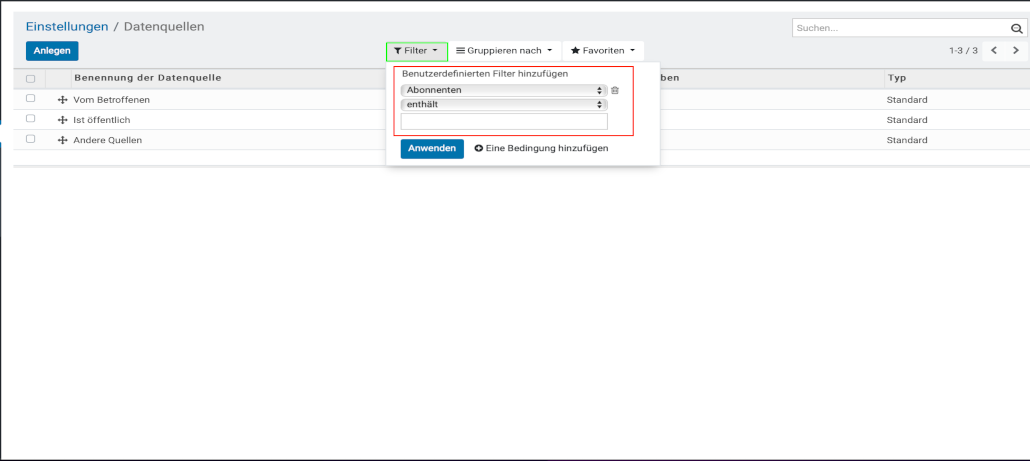Viewport: 1030px width, 461px height.
Task: Click the Anlegen button
Action: [x=52, y=51]
